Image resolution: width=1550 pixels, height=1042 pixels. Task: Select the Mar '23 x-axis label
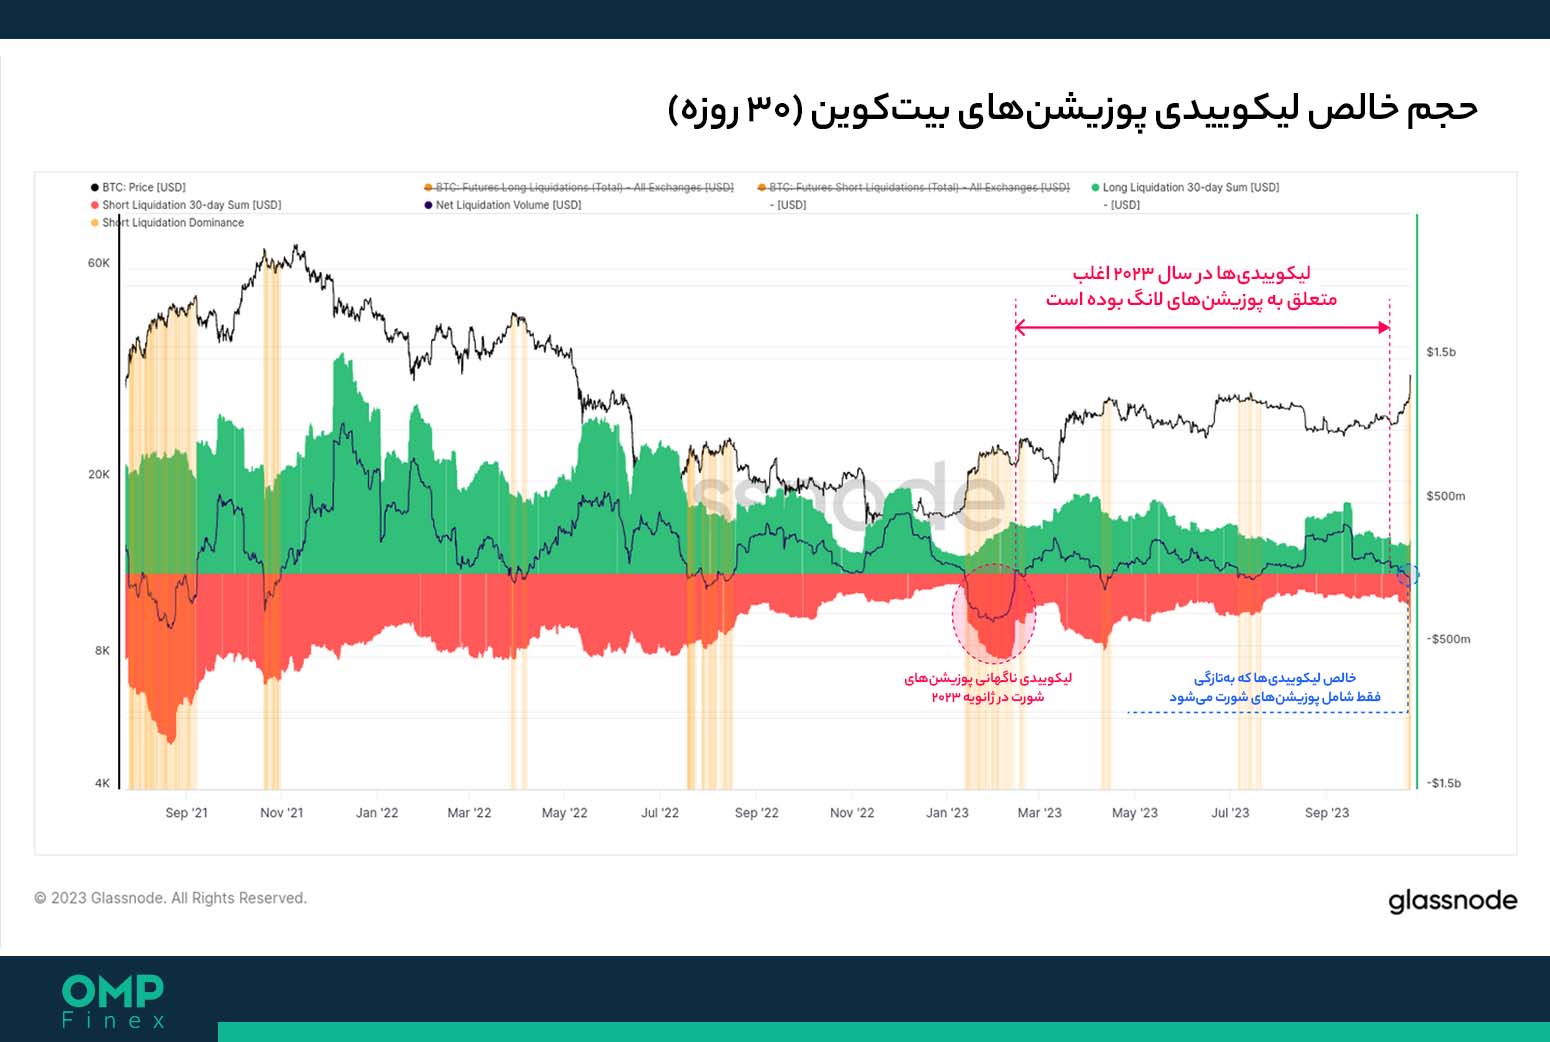[1039, 813]
